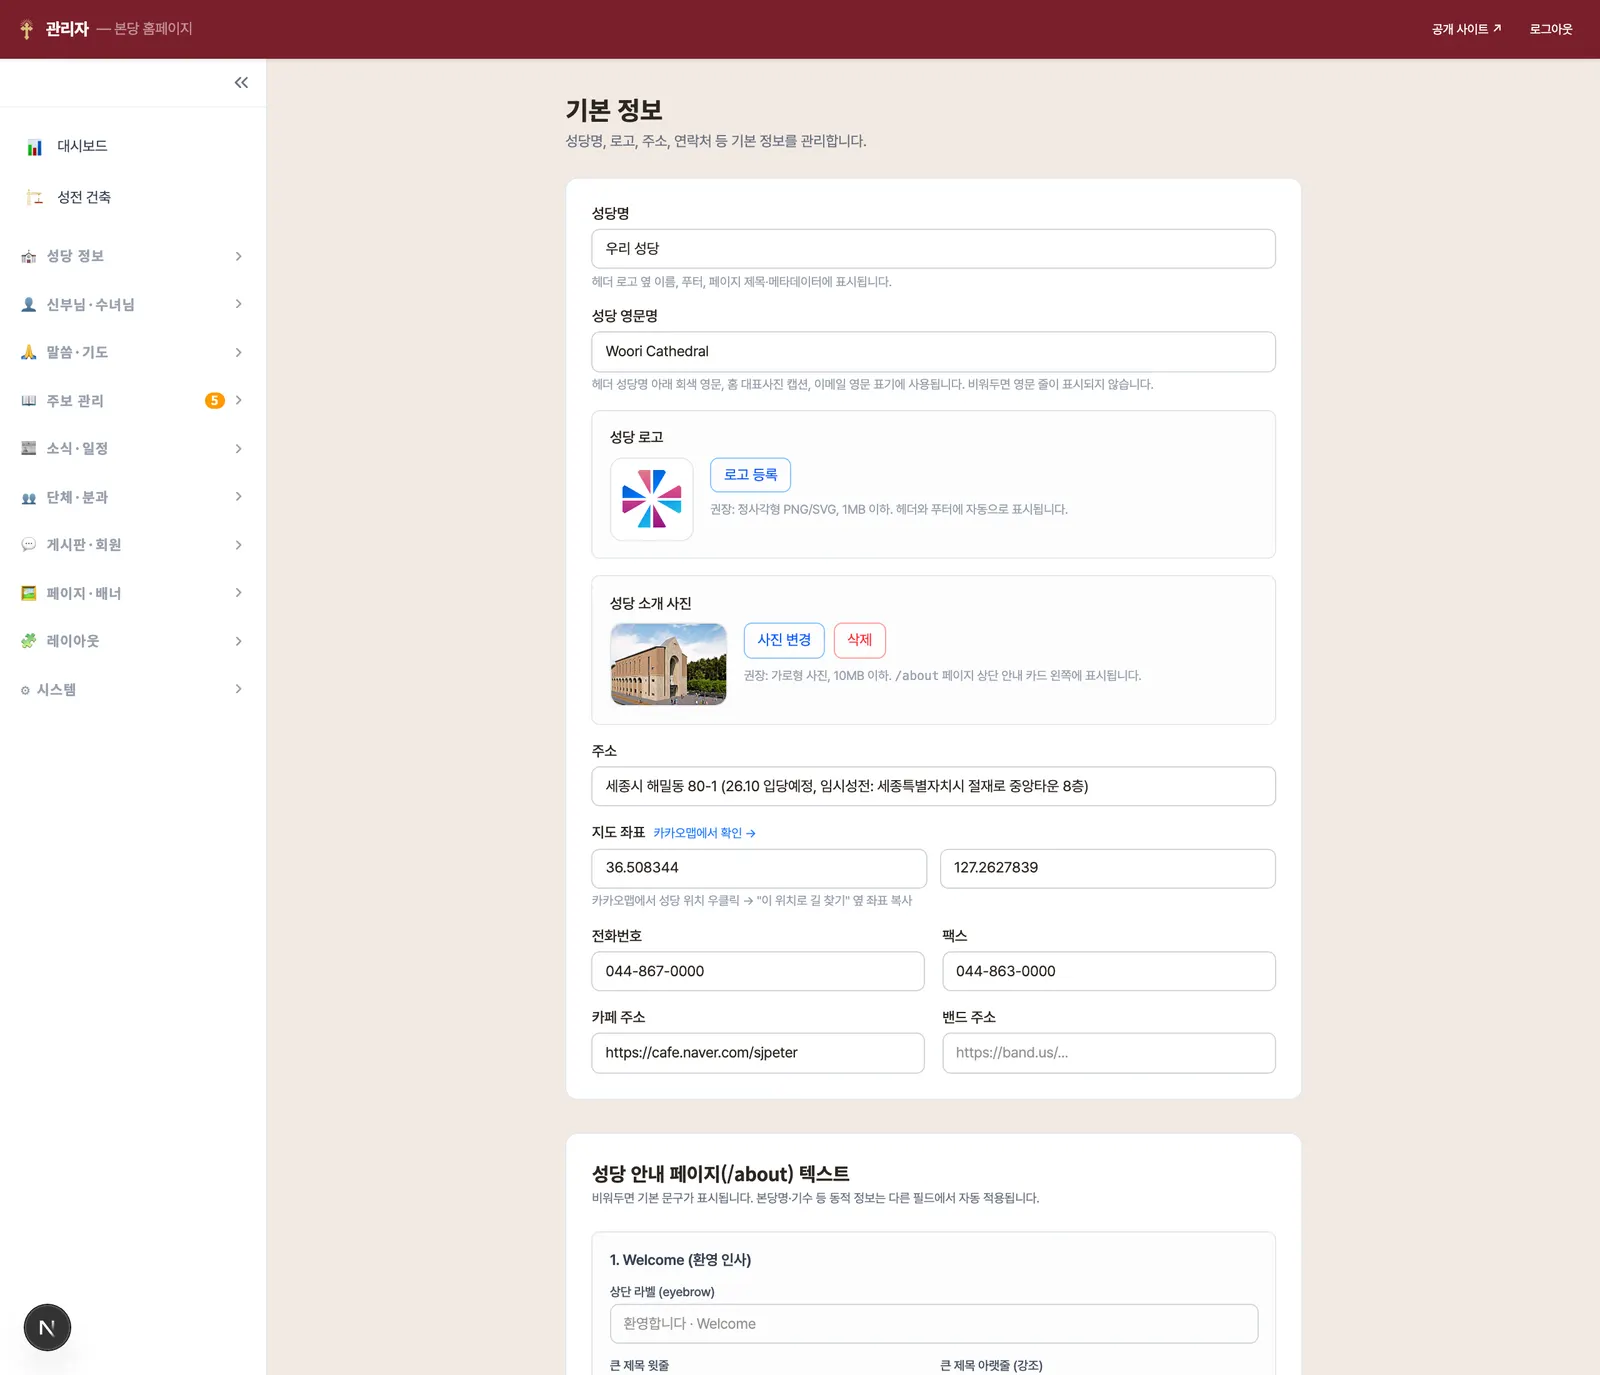Image resolution: width=1600 pixels, height=1375 pixels.
Task: Click the 대시보드 bar chart icon
Action: [x=35, y=147]
